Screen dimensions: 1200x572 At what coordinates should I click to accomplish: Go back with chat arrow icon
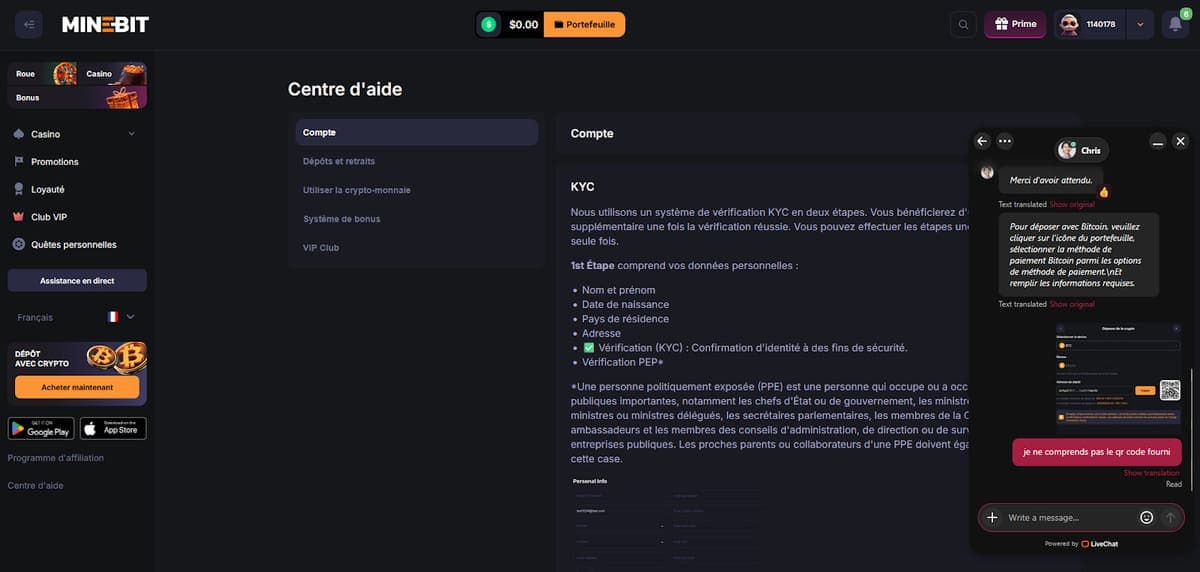click(x=982, y=142)
